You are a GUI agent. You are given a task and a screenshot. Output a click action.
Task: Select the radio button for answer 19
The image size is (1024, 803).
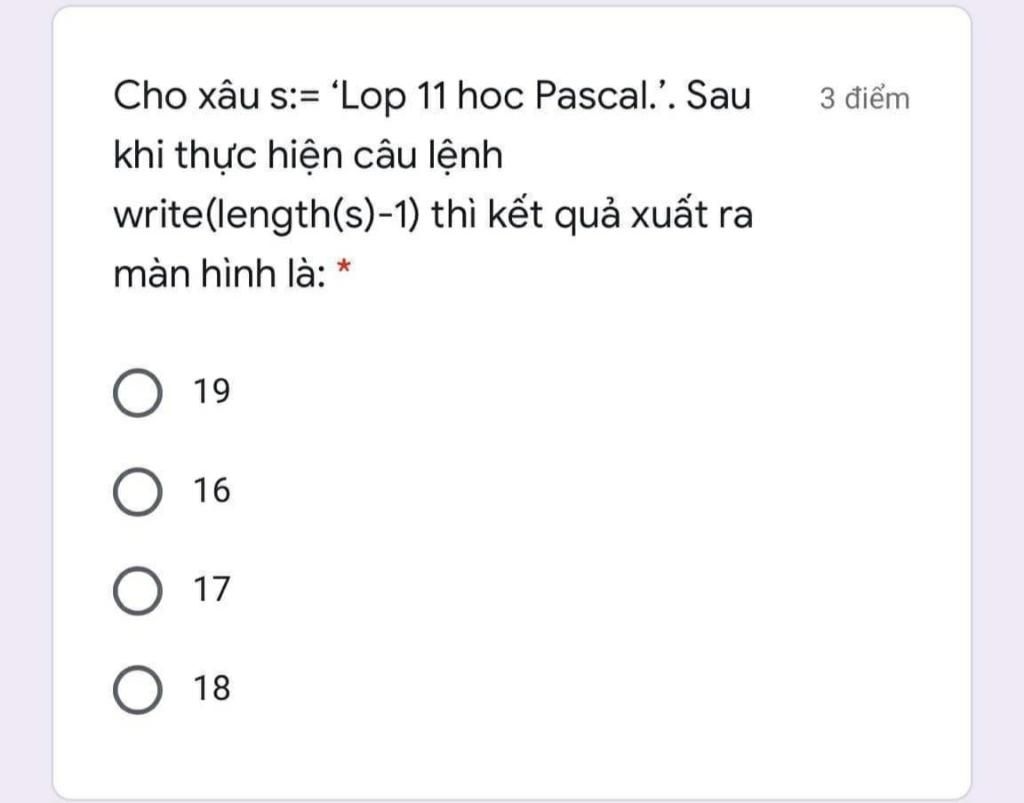[137, 392]
